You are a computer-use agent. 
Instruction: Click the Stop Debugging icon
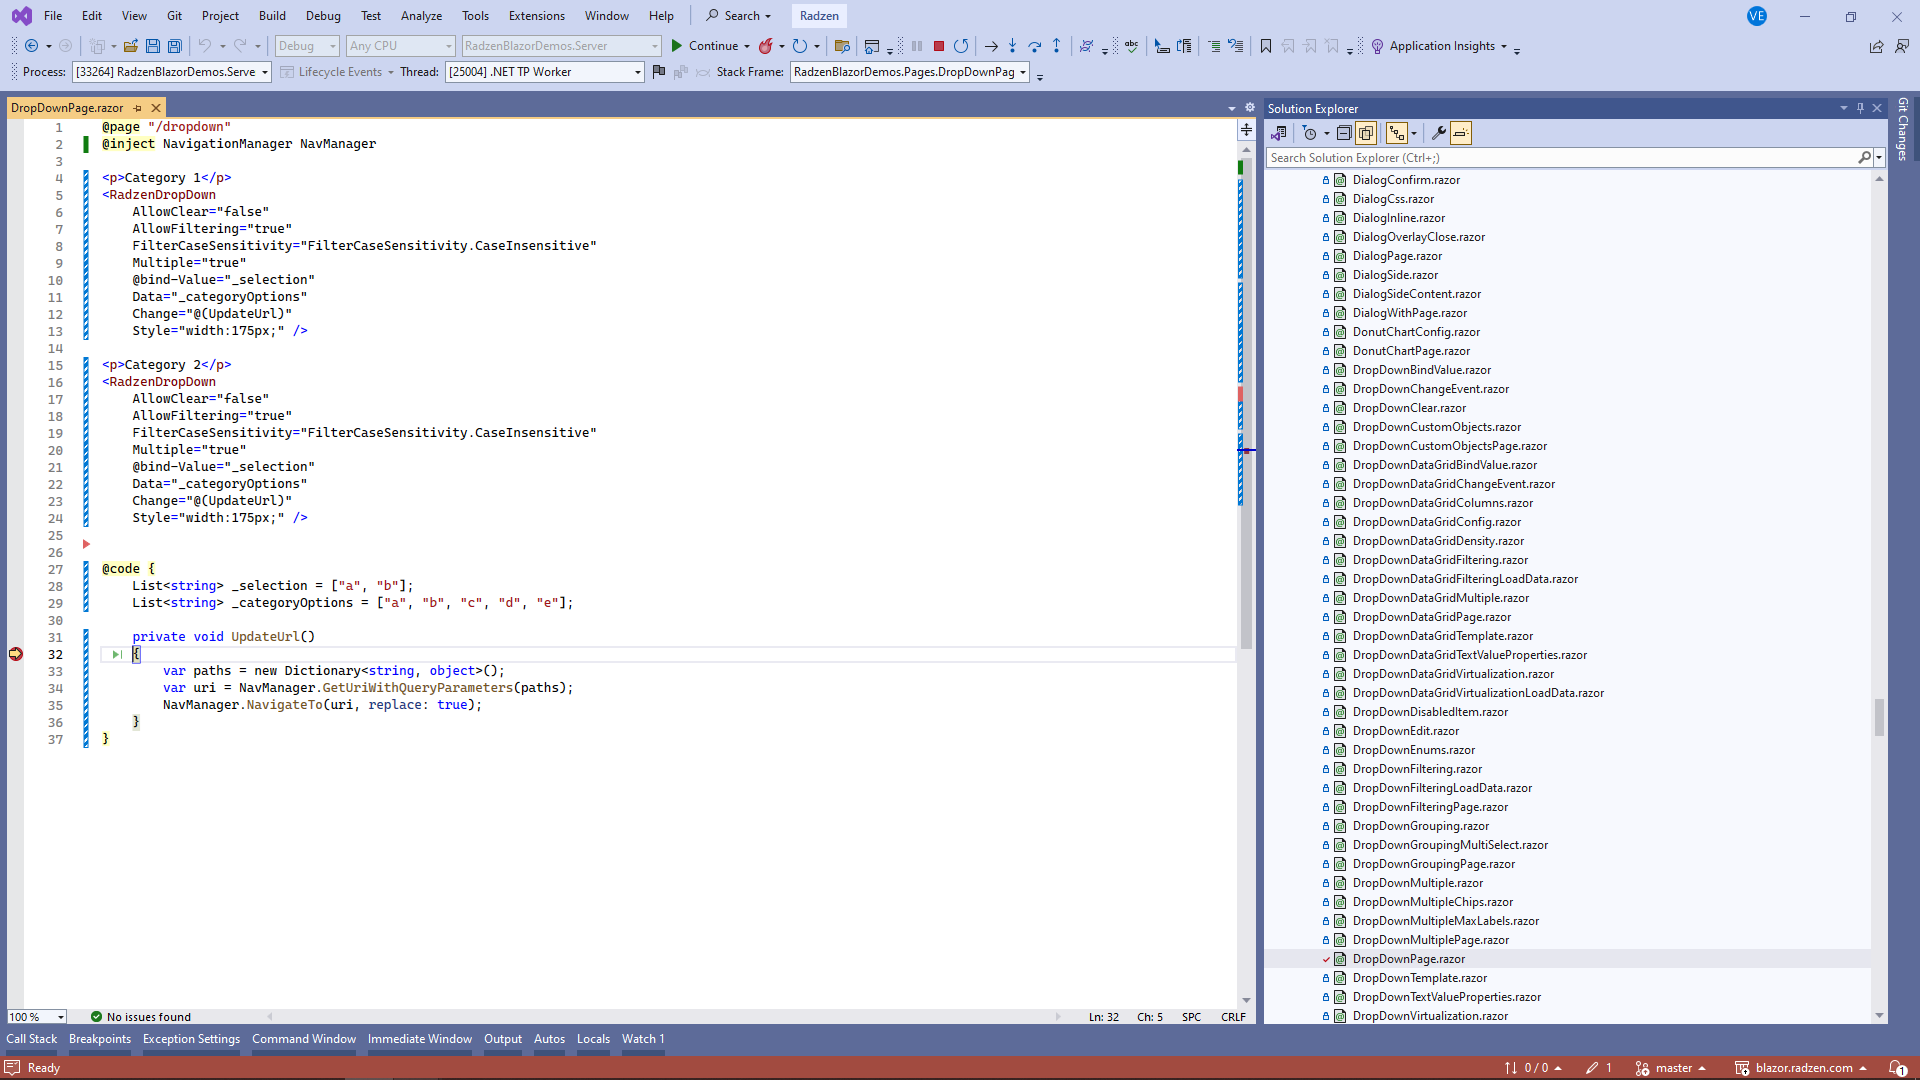(x=938, y=46)
